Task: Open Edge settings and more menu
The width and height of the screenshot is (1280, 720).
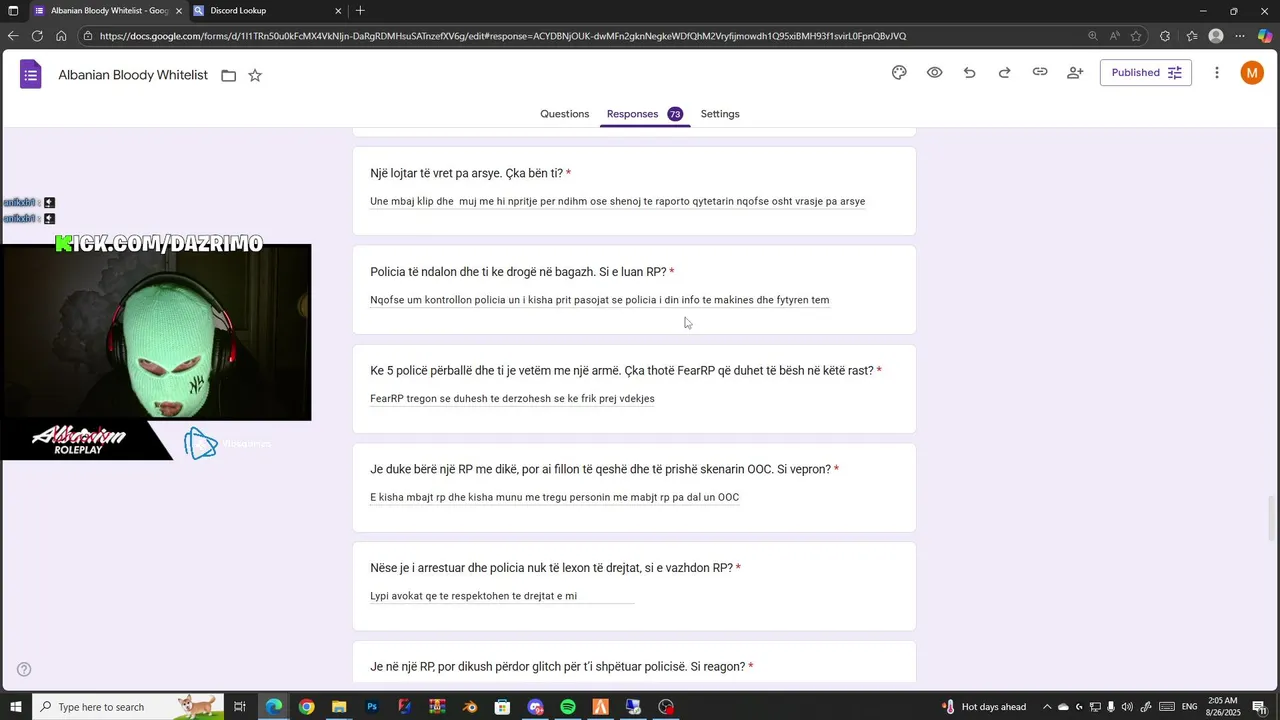Action: [x=1240, y=36]
